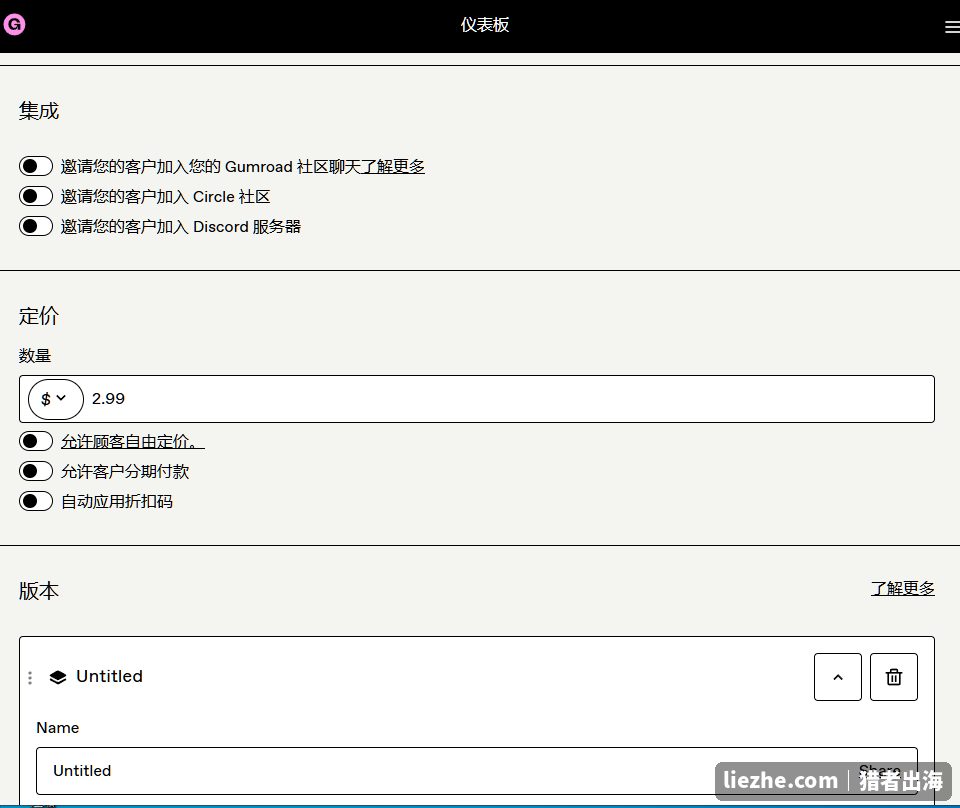This screenshot has height=808, width=960.
Task: Enable 允许客户分期付款 switch
Action: click(x=36, y=471)
